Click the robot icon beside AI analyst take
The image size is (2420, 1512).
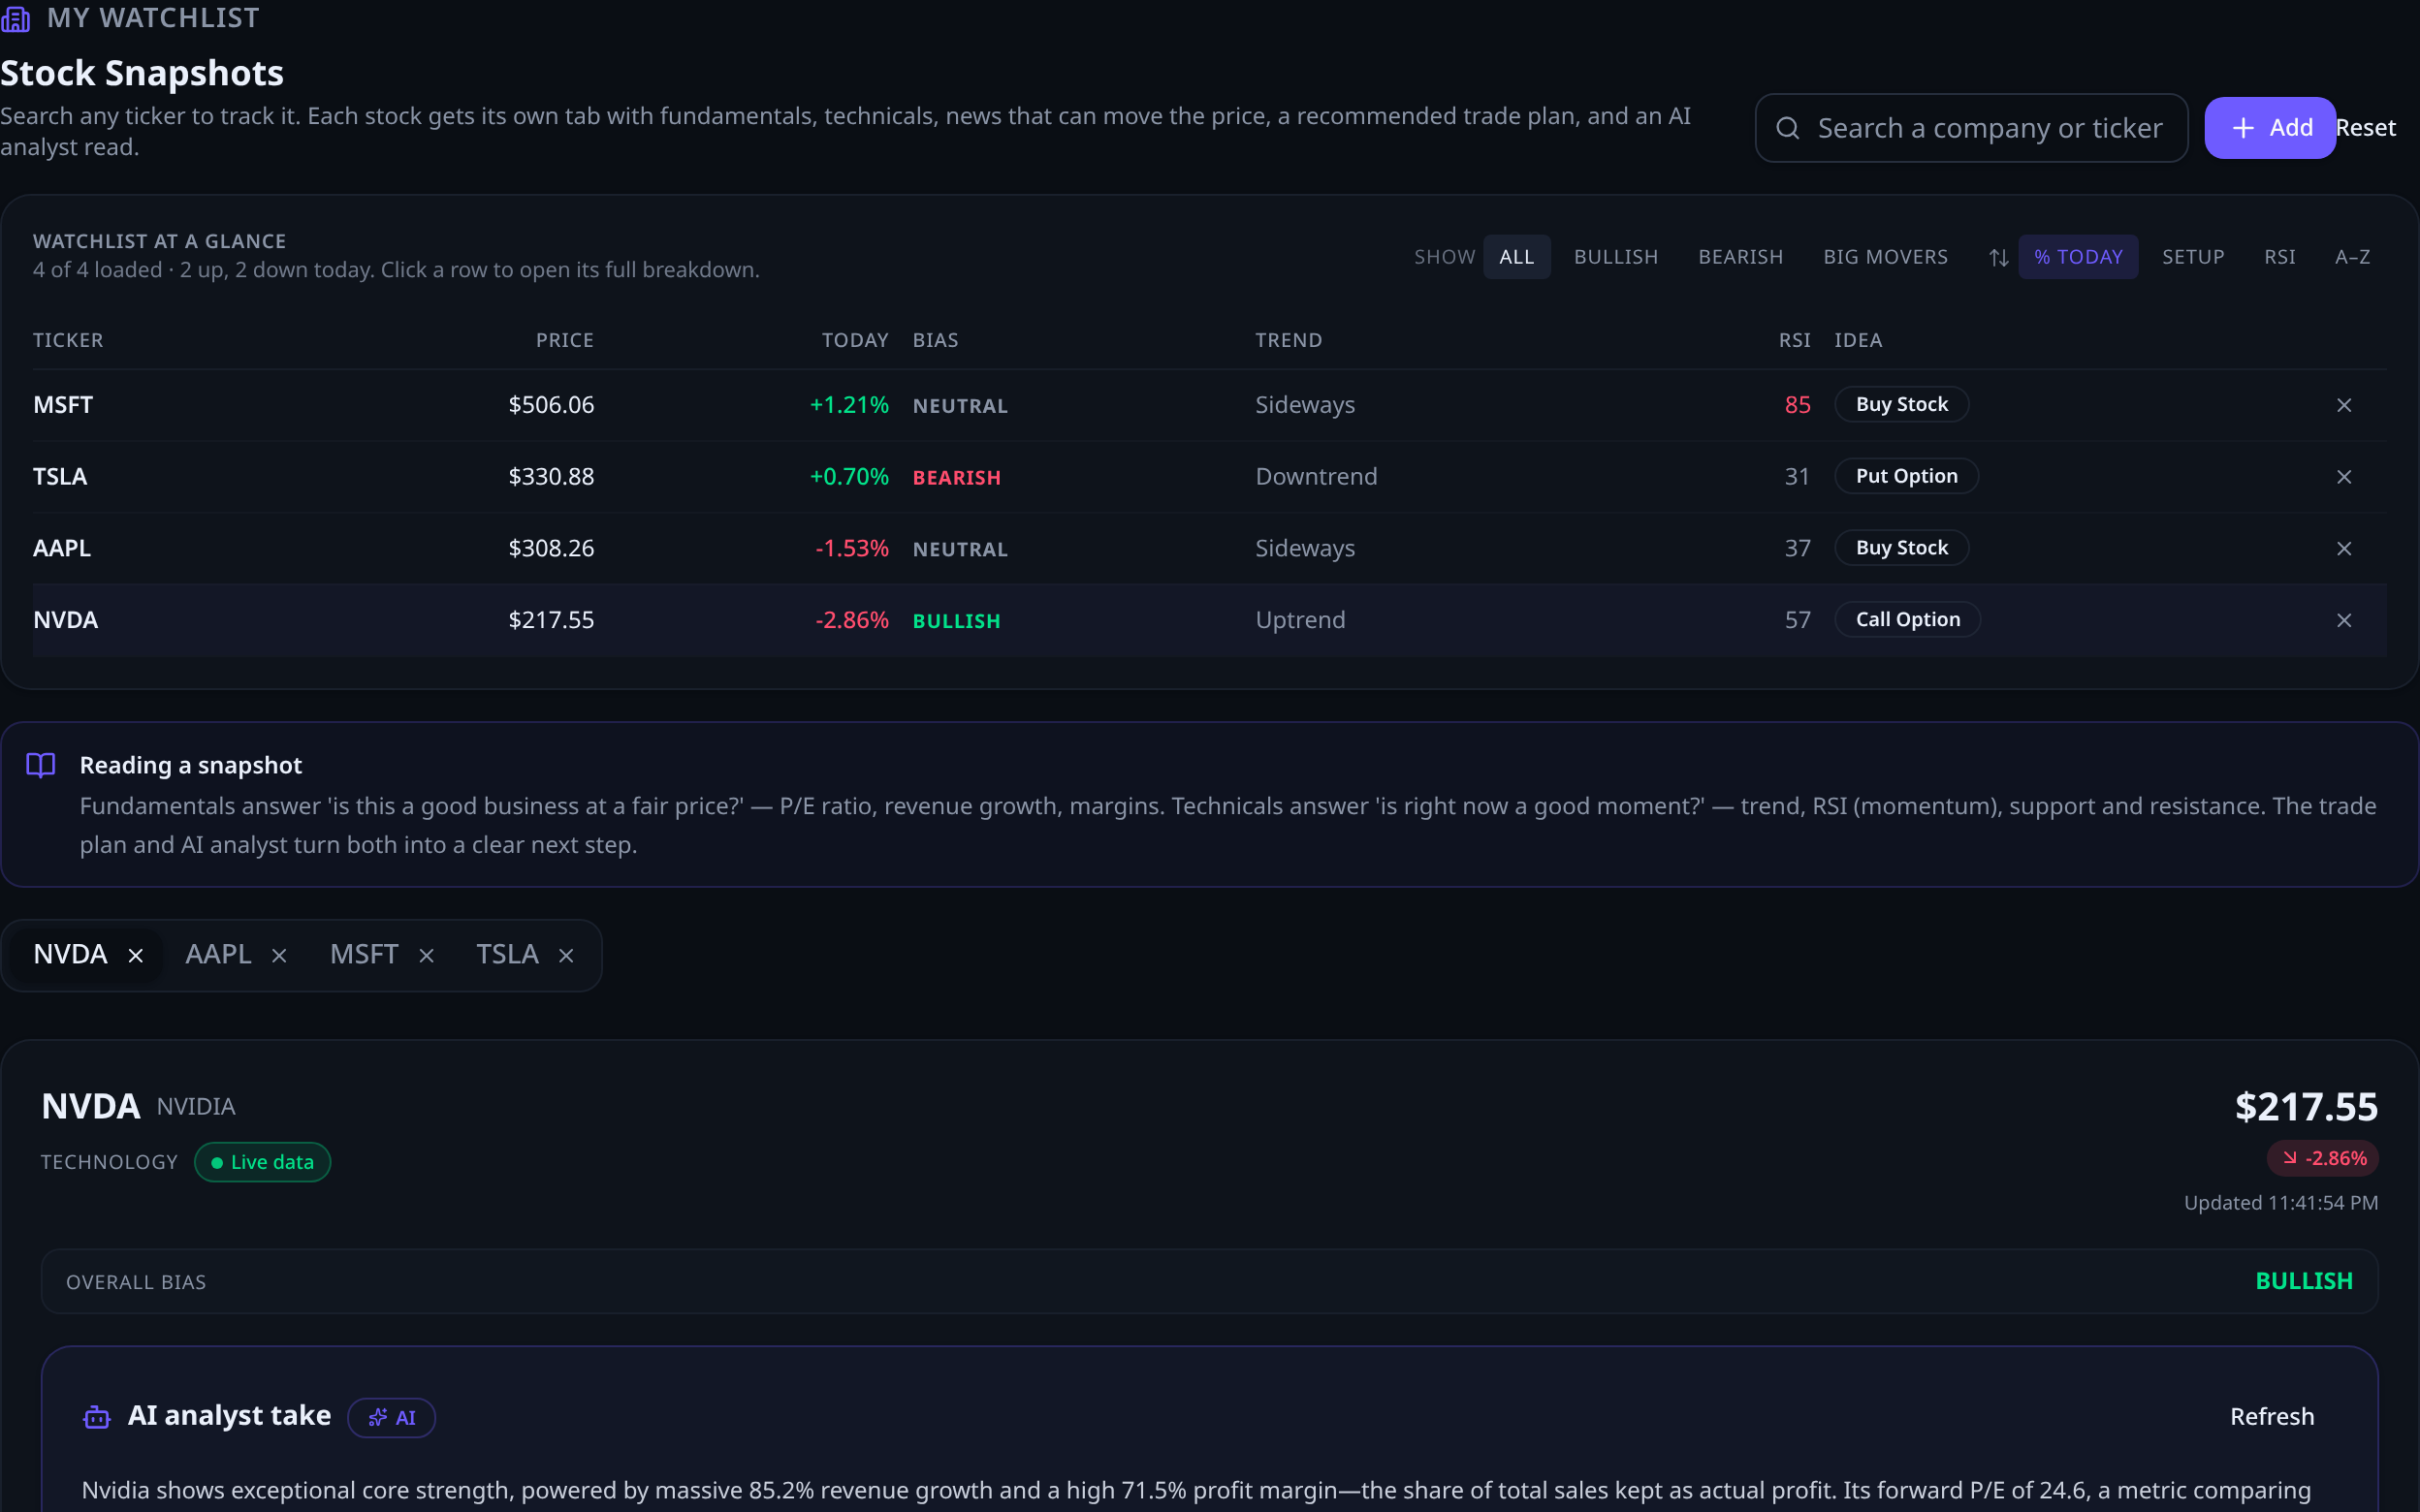[97, 1417]
